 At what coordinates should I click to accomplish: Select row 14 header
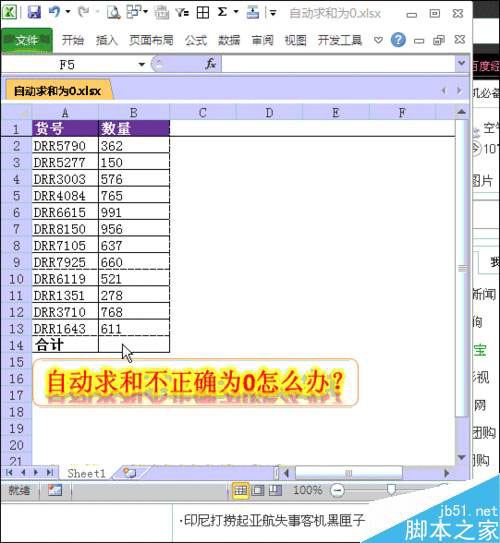[x=16, y=345]
